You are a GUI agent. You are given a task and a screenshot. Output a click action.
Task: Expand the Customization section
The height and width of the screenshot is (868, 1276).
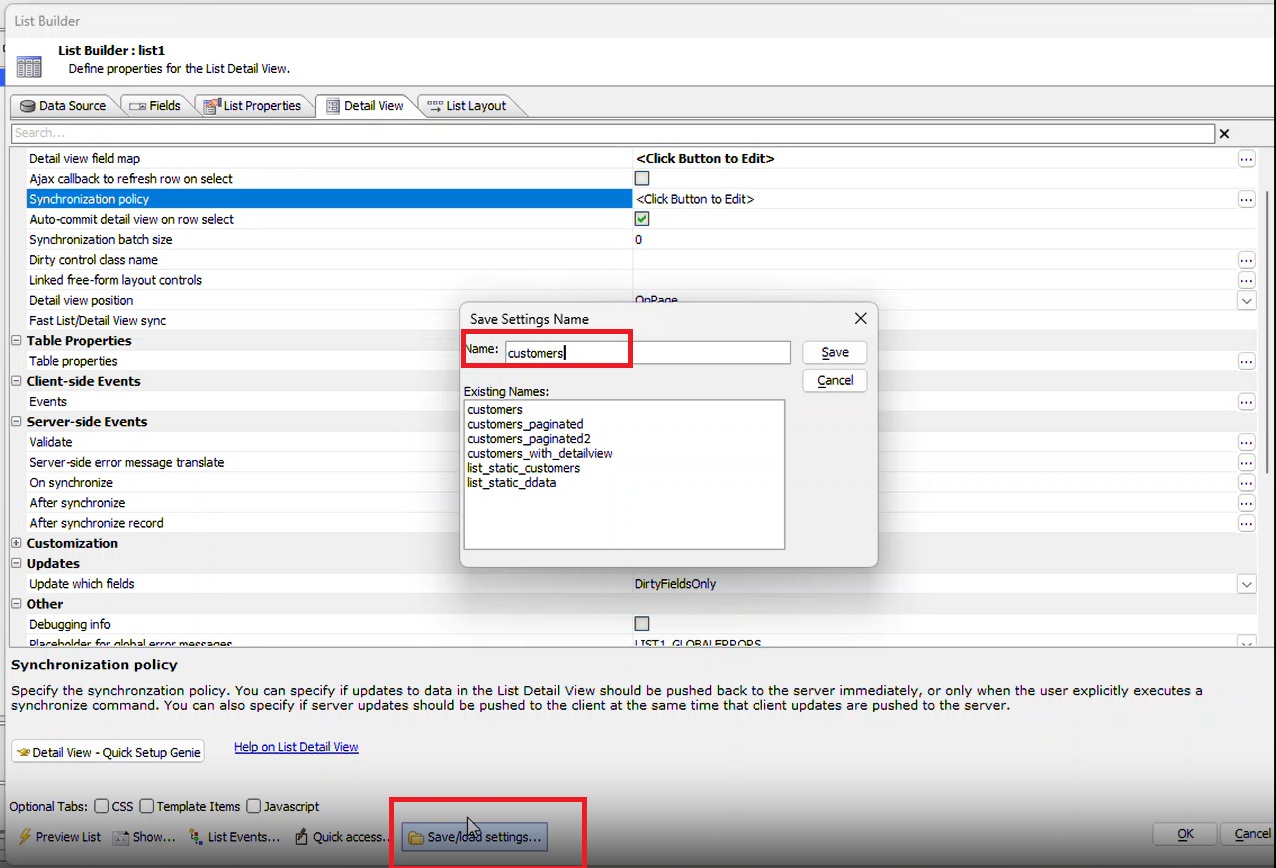click(x=17, y=543)
